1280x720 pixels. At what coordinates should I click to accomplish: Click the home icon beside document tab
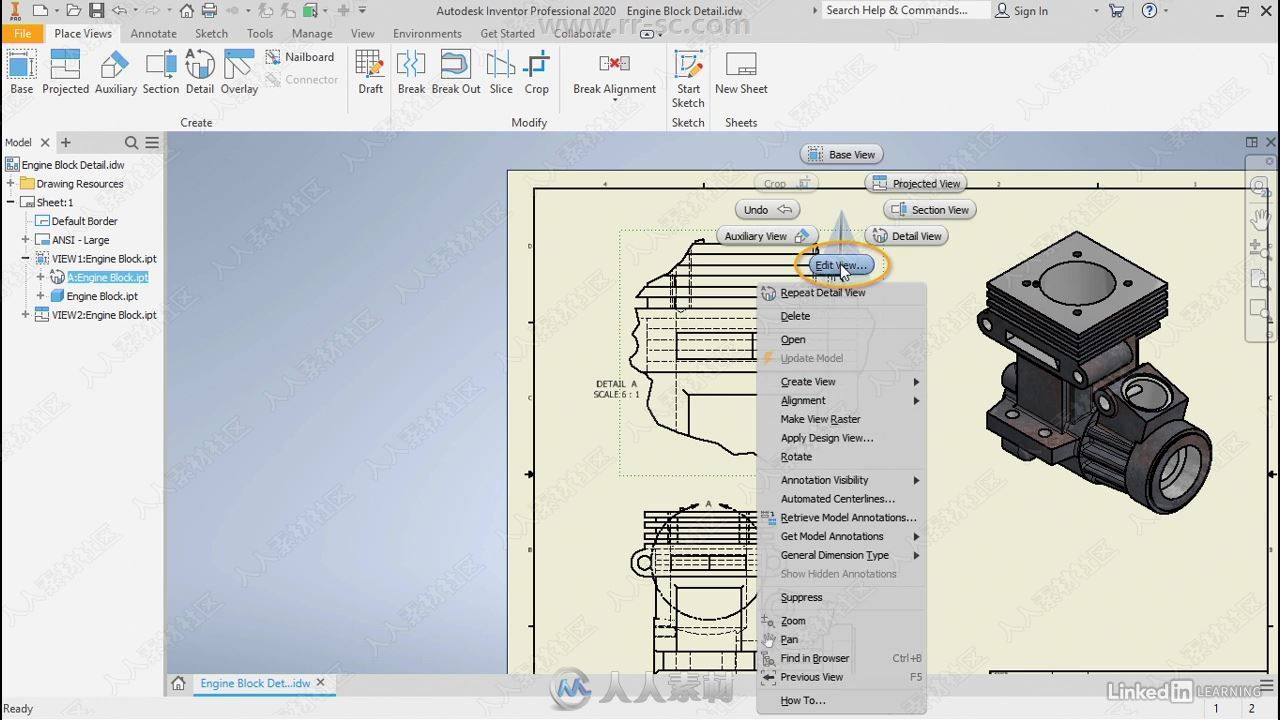[x=178, y=683]
